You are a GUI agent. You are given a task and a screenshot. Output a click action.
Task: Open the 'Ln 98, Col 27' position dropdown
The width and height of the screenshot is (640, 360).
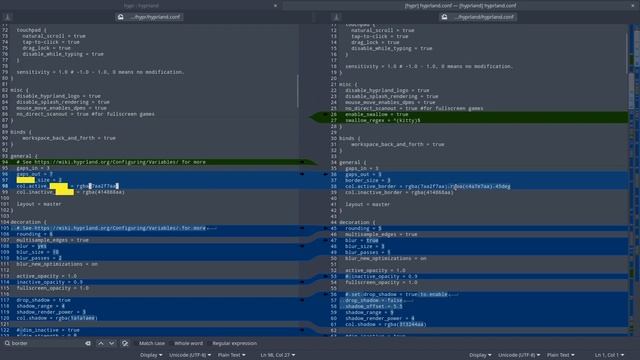pyautogui.click(x=278, y=355)
